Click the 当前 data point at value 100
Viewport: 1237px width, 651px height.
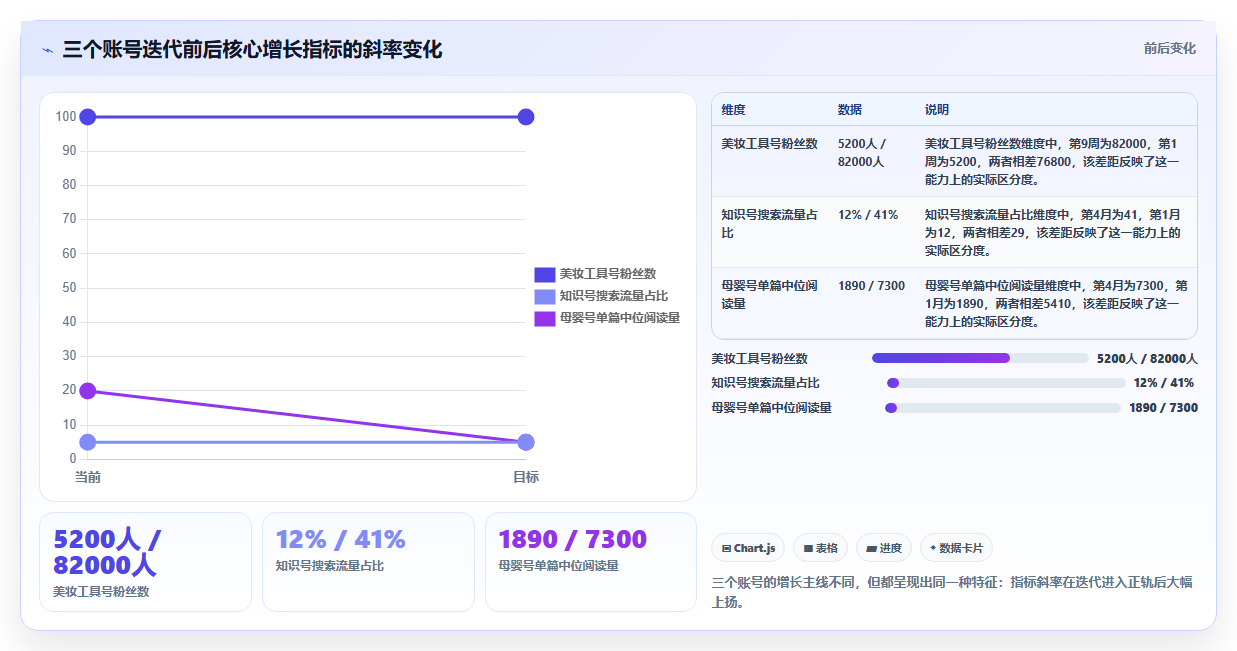point(87,117)
